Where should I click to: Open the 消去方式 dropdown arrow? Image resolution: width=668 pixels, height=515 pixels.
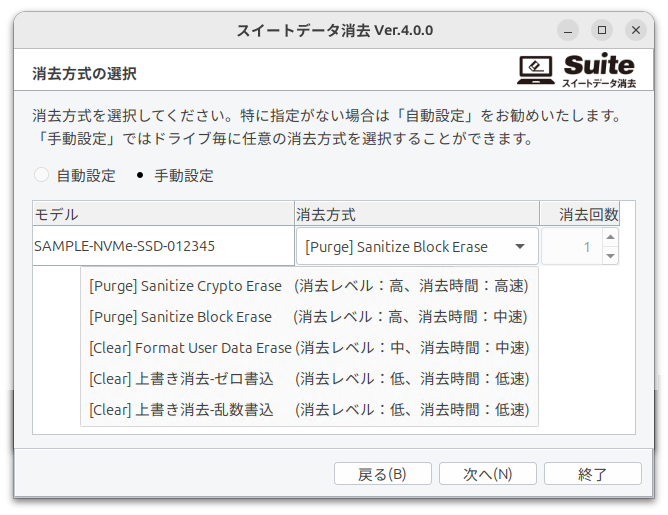[520, 246]
